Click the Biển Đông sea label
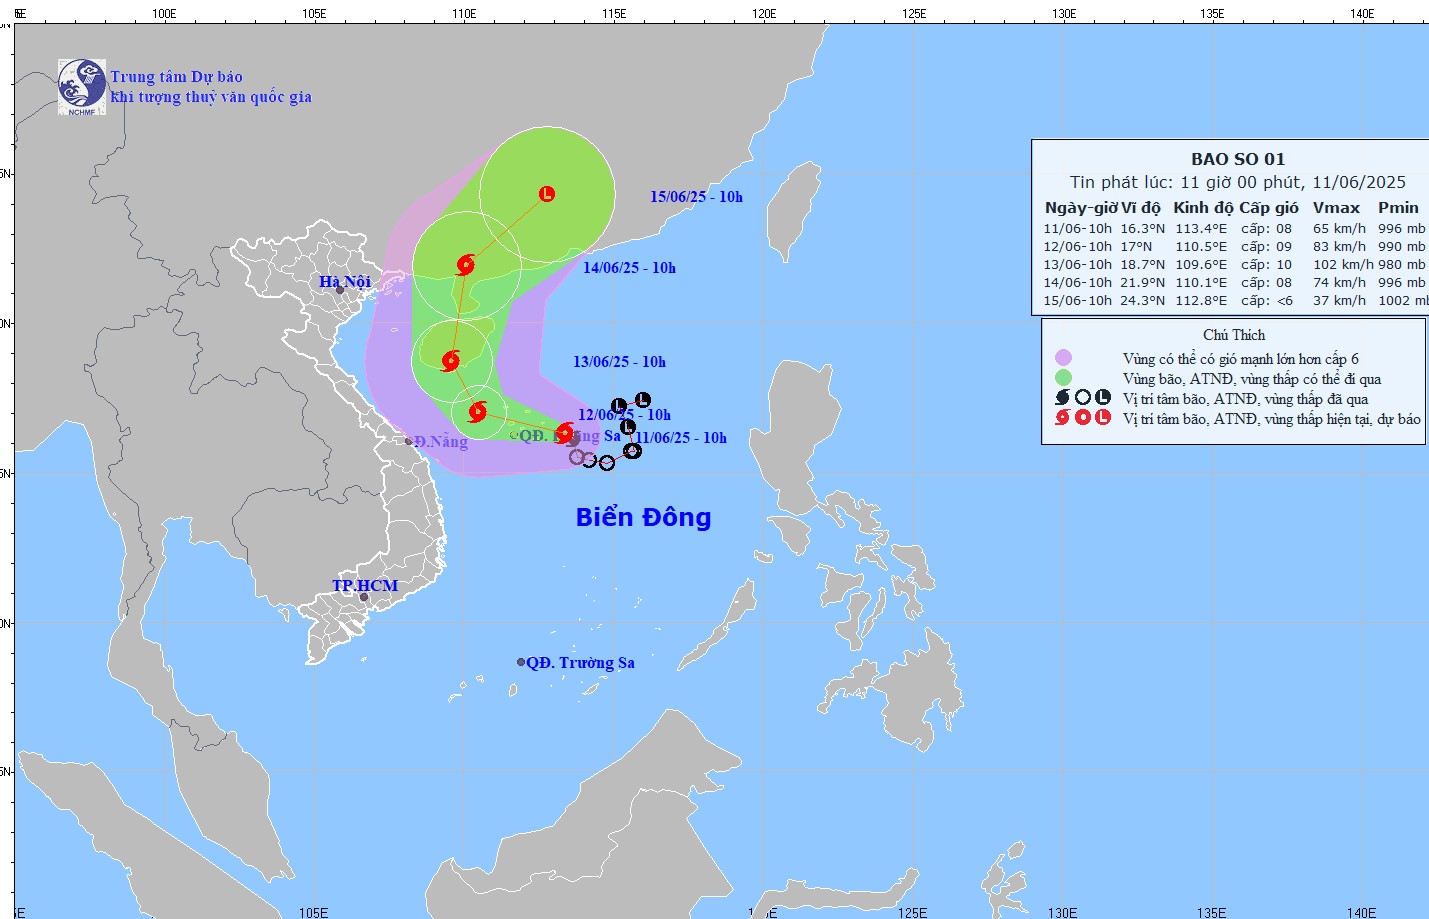1429x919 pixels. 643,517
